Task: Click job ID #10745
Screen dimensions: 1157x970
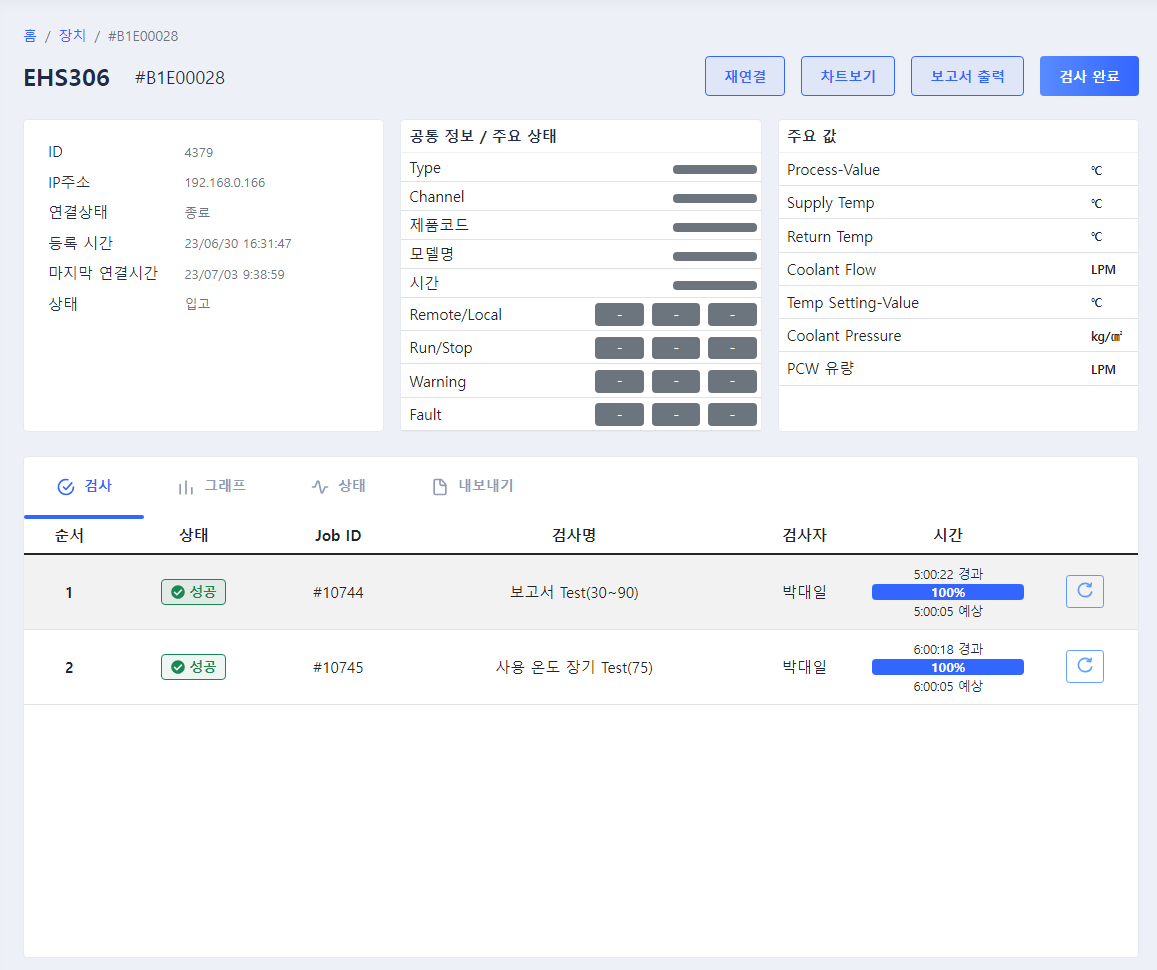Action: (x=338, y=668)
